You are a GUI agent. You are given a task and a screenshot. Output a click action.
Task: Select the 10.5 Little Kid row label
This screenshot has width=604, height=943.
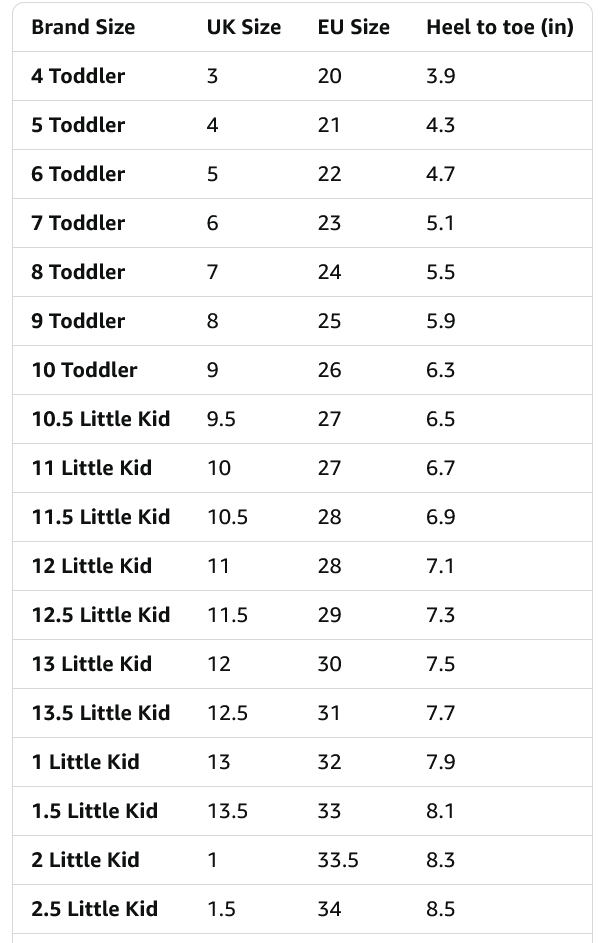pos(101,419)
